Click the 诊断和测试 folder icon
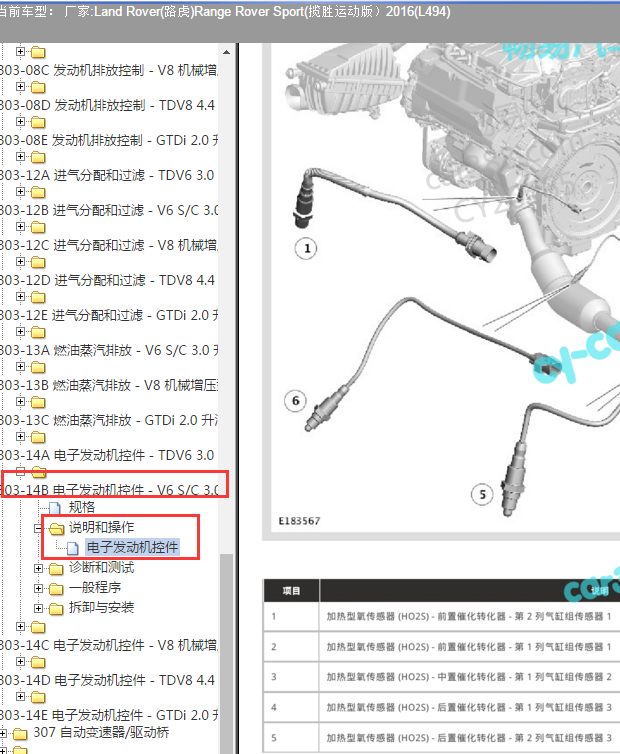Image resolution: width=620 pixels, height=754 pixels. [56, 569]
